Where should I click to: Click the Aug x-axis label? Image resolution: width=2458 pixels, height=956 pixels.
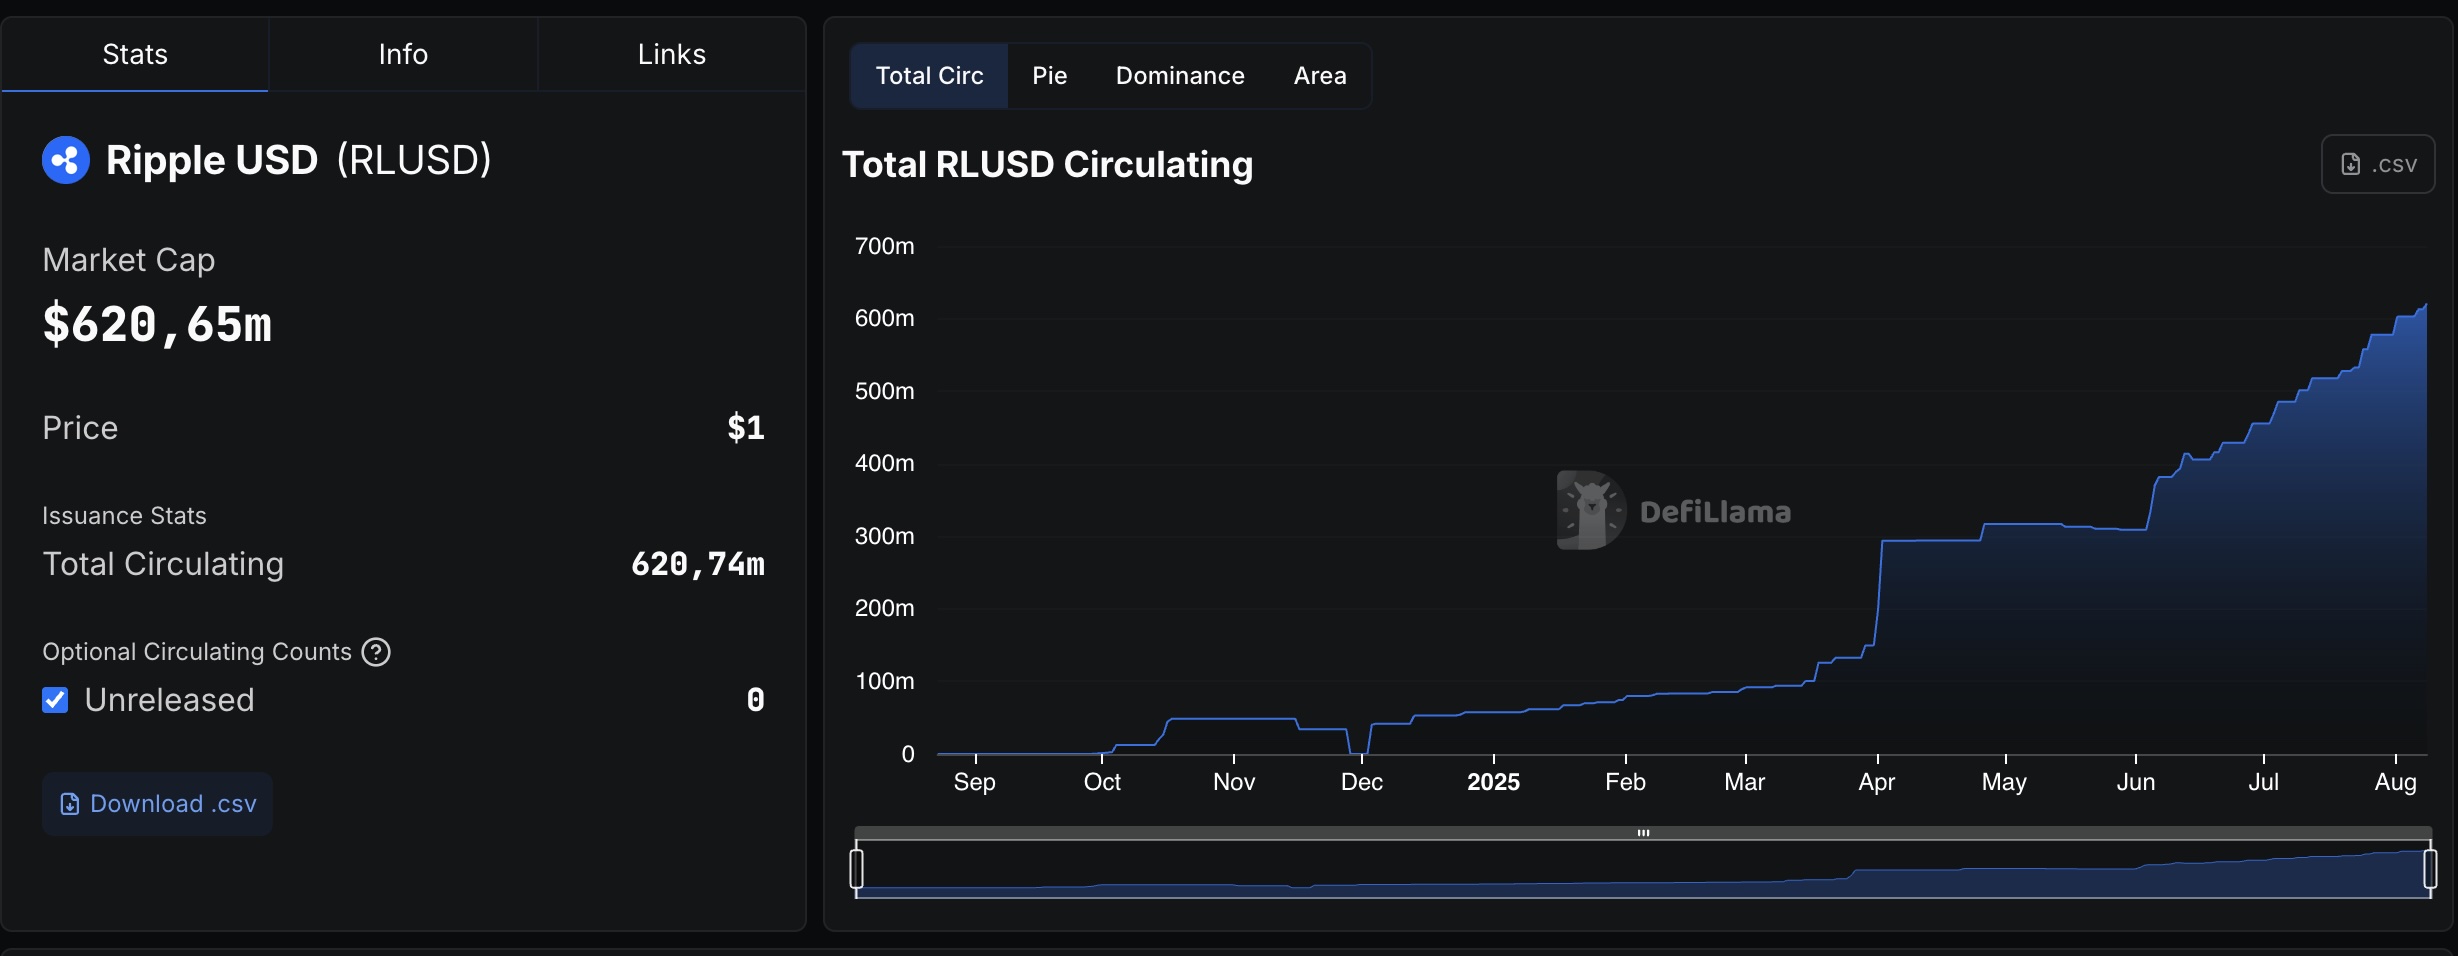click(2396, 782)
